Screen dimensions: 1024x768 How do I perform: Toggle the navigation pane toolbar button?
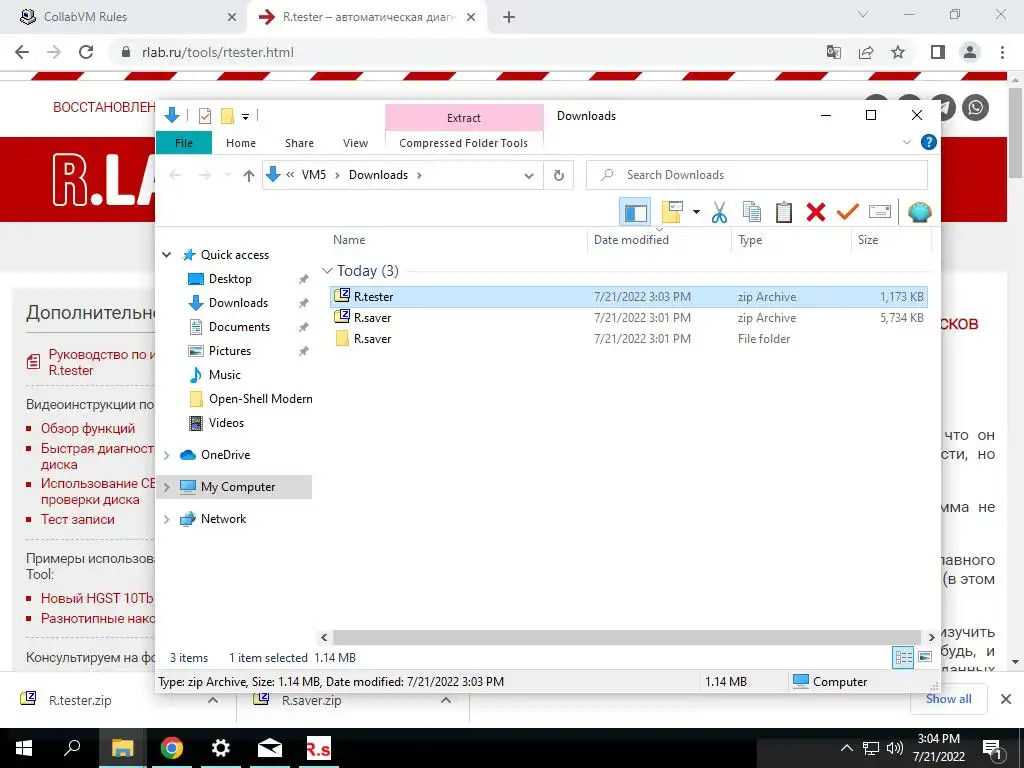pyautogui.click(x=635, y=212)
